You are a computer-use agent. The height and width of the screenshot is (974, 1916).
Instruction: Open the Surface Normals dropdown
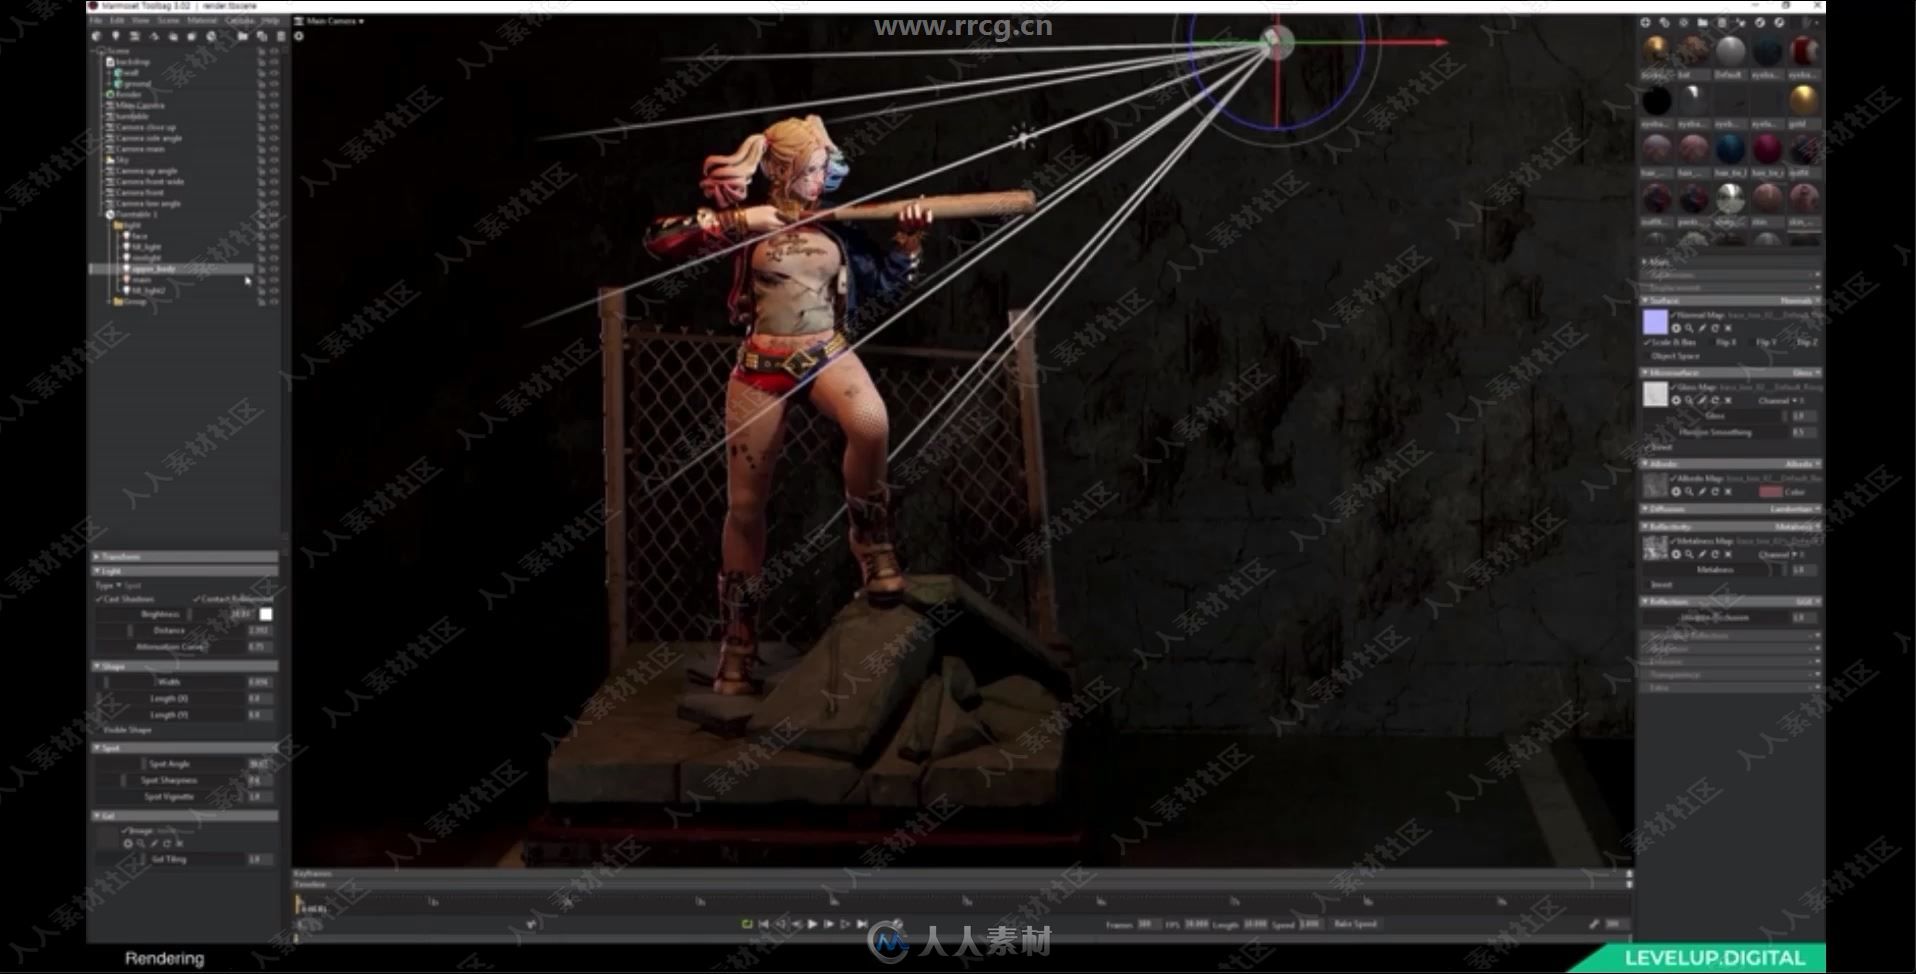1801,300
